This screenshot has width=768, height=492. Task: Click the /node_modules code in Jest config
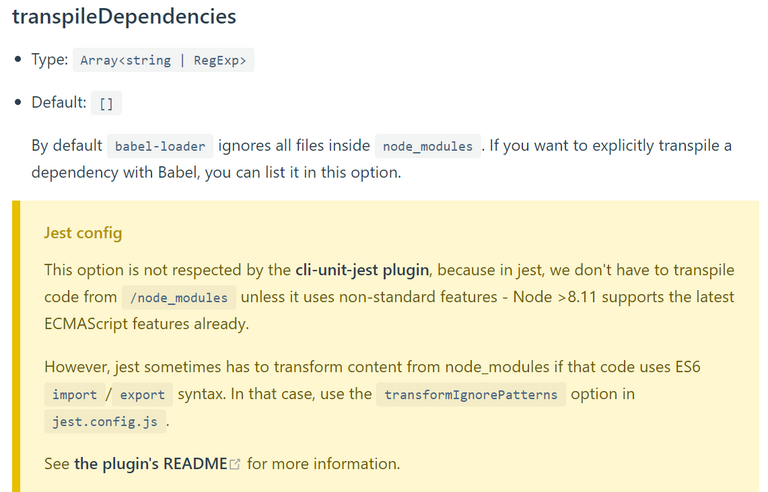179,297
